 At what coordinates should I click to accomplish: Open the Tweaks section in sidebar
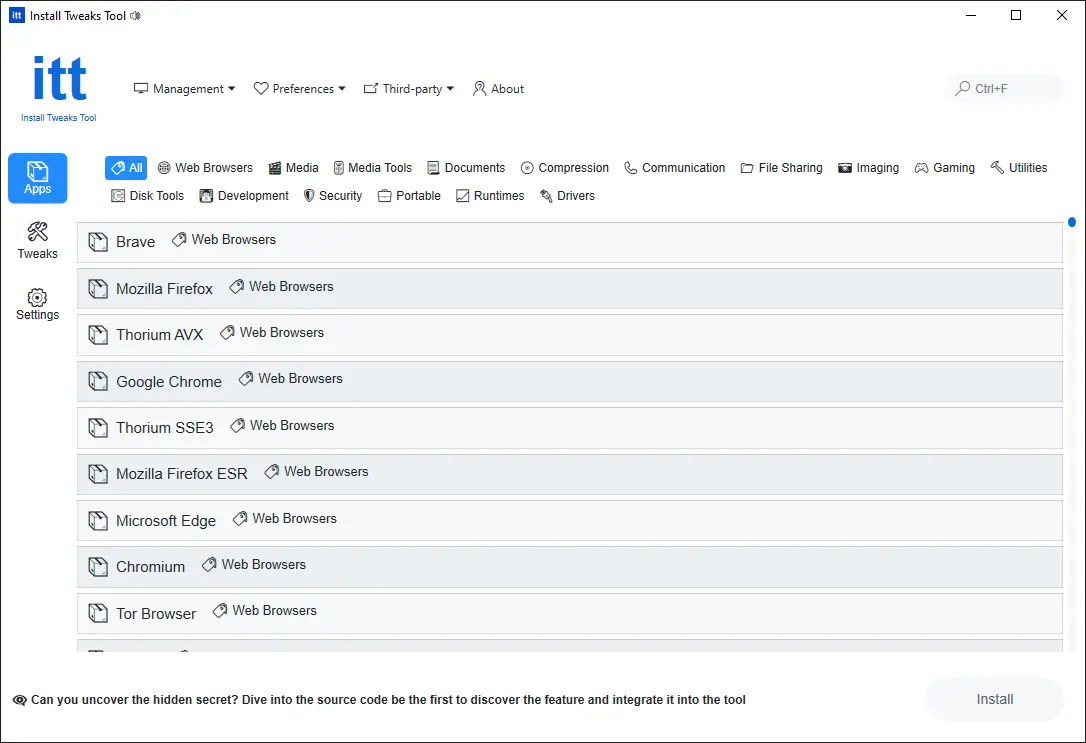(37, 240)
